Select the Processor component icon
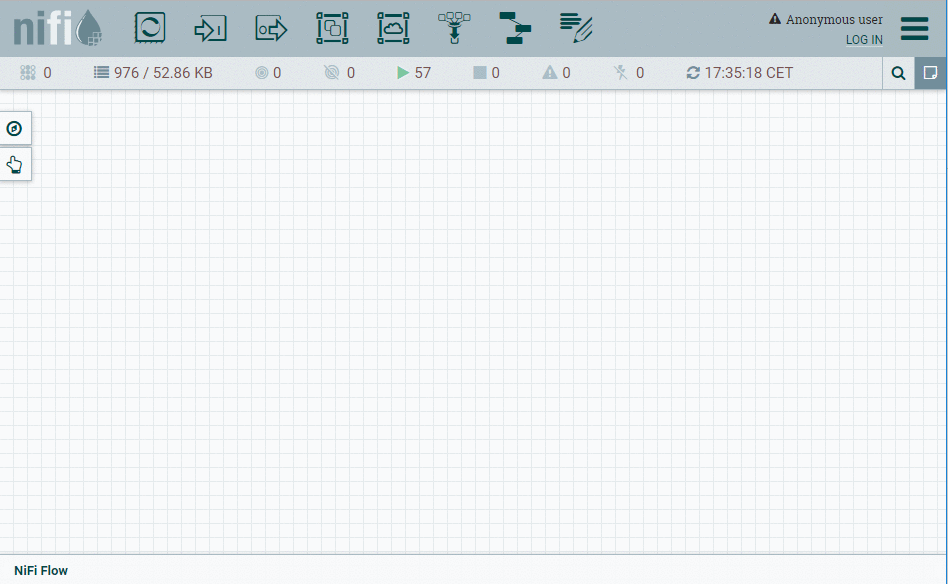Screen dimensions: 948x584 point(150,29)
